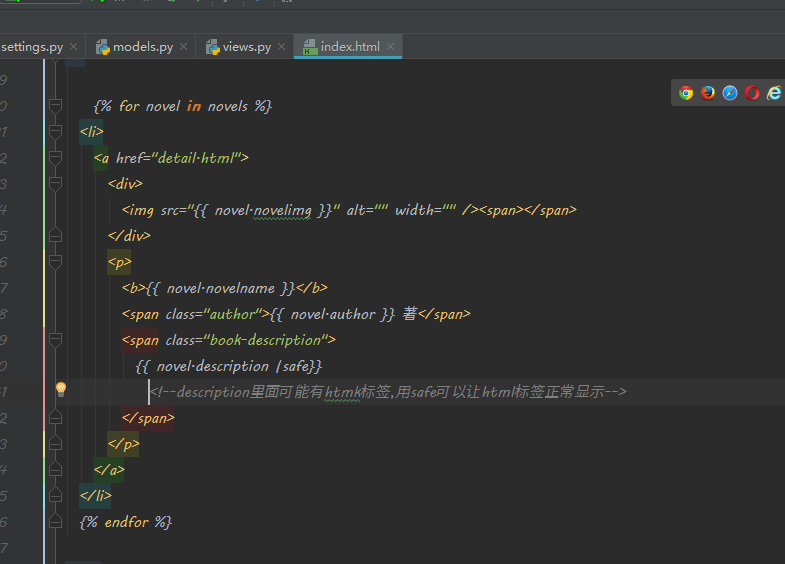Open page preview in Firefox browser
This screenshot has width=785, height=564.
coord(708,93)
